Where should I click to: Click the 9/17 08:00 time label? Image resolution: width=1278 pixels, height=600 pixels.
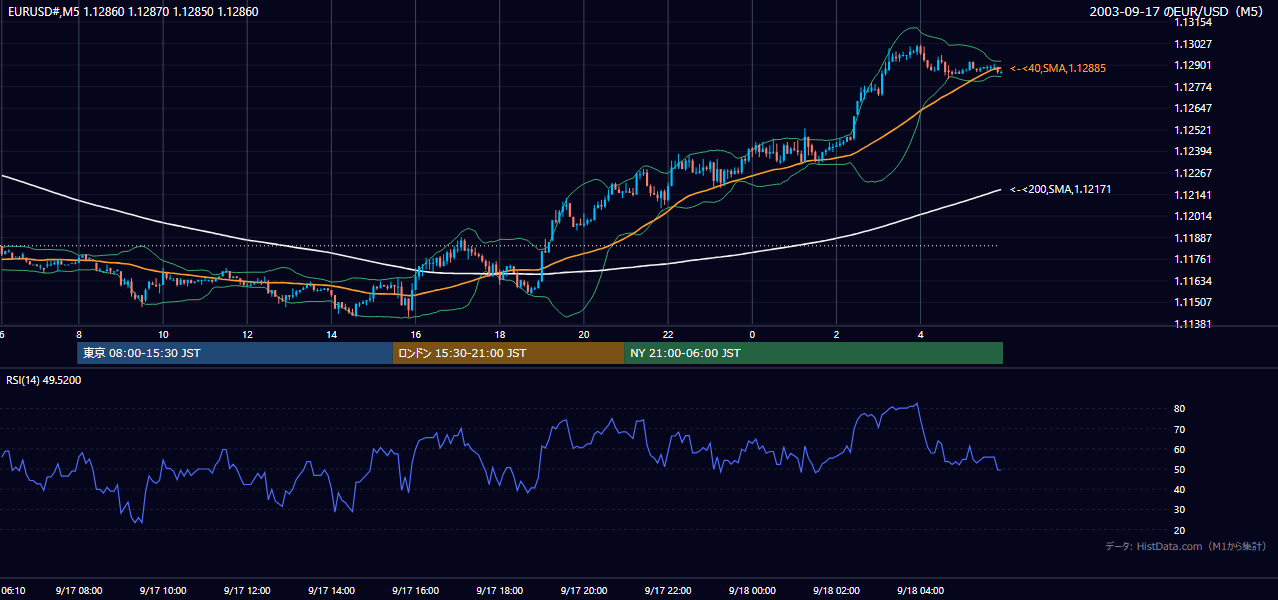point(78,591)
